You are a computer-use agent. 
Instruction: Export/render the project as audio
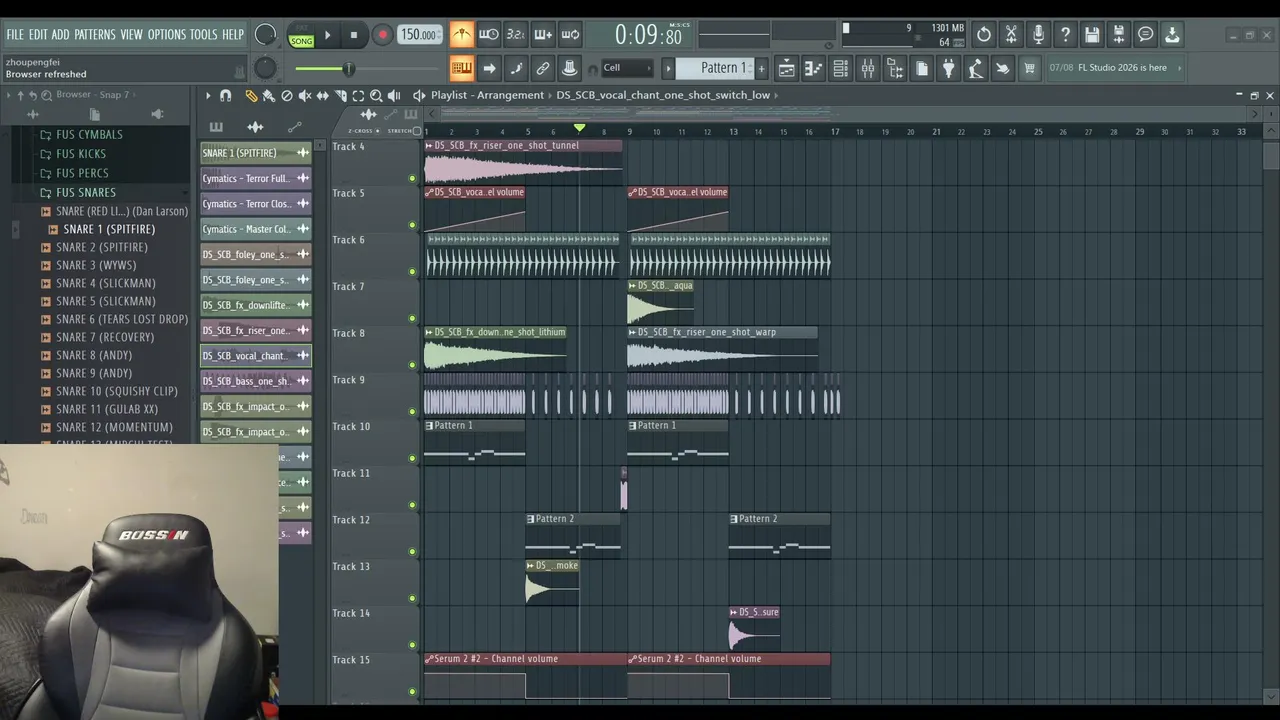pyautogui.click(x=1119, y=34)
